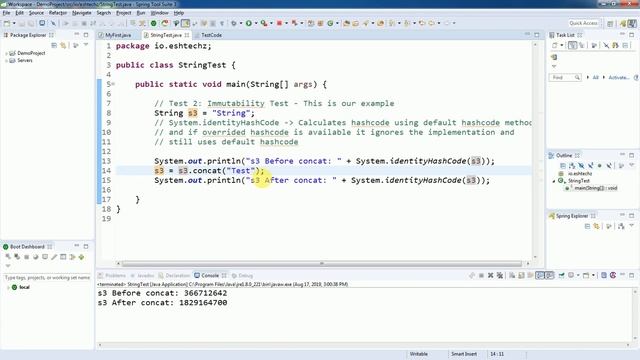Click New Task icon in Task List
The height and width of the screenshot is (360, 640).
tap(554, 45)
